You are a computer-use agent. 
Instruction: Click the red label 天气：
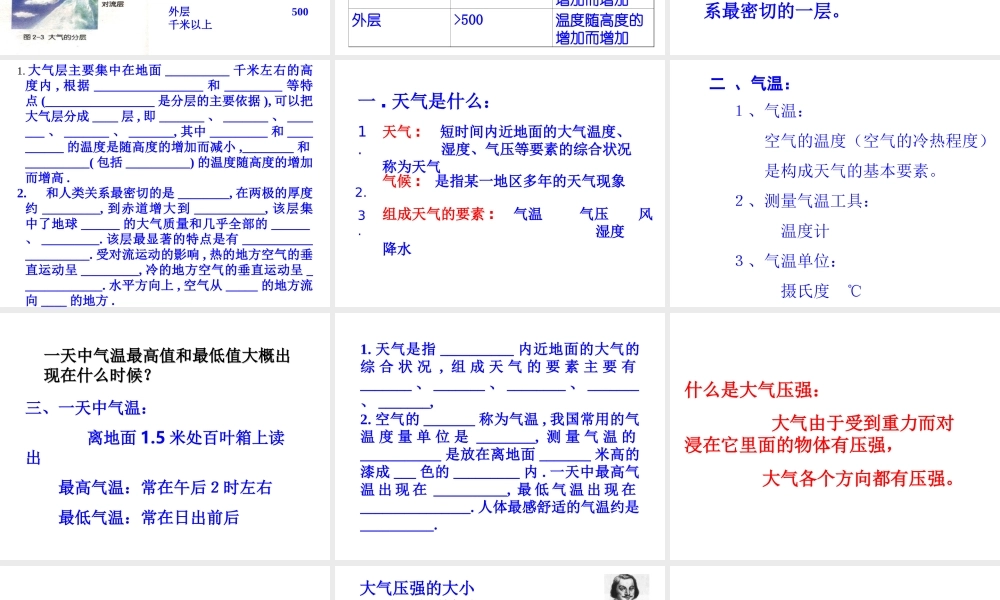(402, 132)
